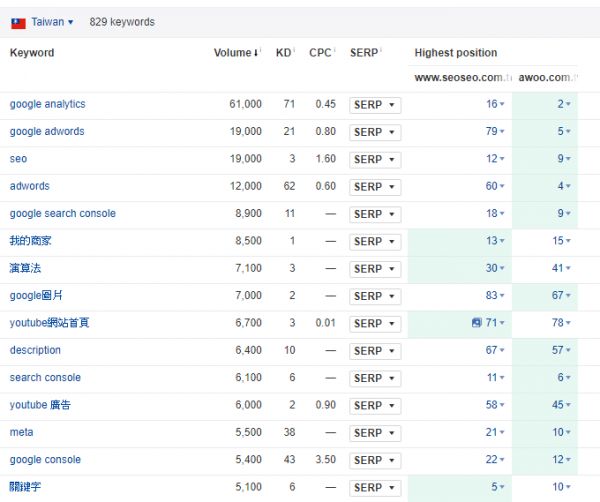Image resolution: width=600 pixels, height=502 pixels.
Task: Expand seoseo position 5 for 關鍵字
Action: [x=498, y=487]
